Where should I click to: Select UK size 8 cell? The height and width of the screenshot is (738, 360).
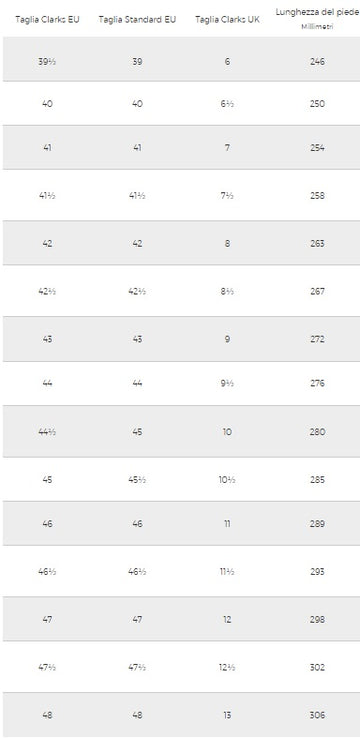[x=227, y=243]
